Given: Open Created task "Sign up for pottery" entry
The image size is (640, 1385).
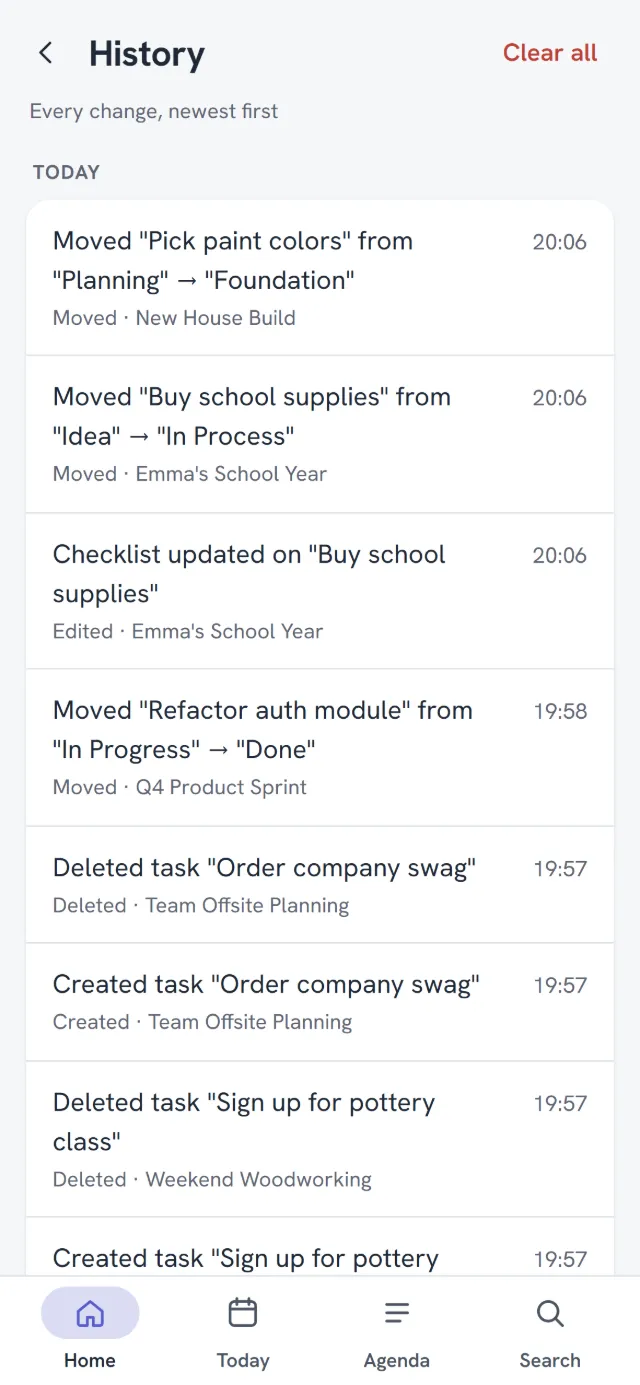Looking at the screenshot, I should click(x=320, y=1247).
